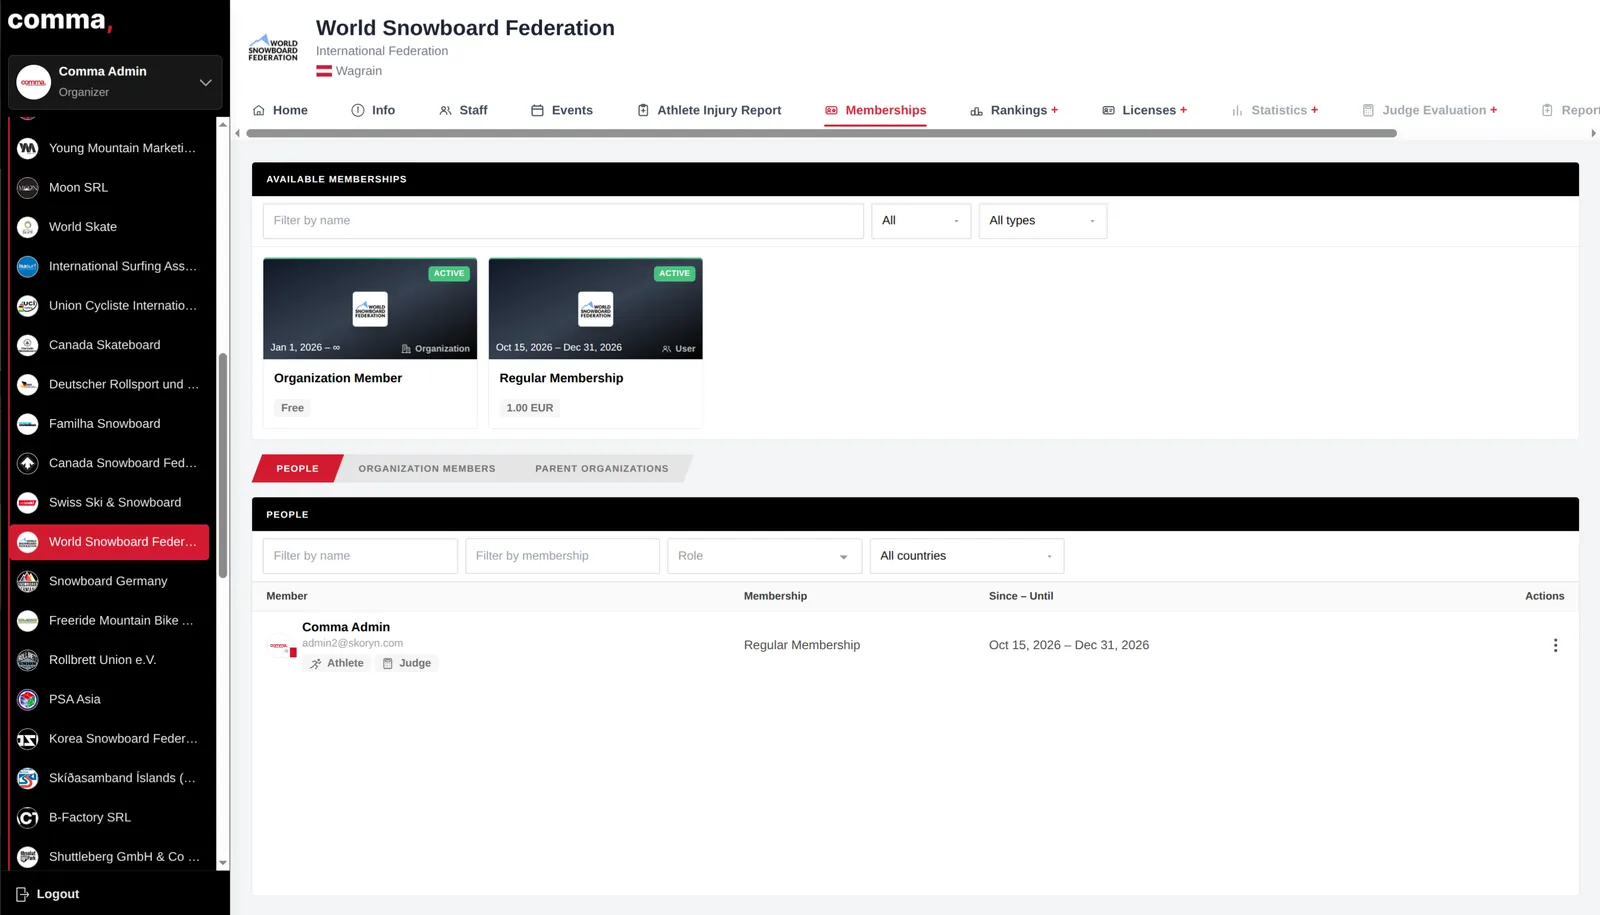Switch to the Home tab
Viewport: 1600px width, 915px height.
280,110
